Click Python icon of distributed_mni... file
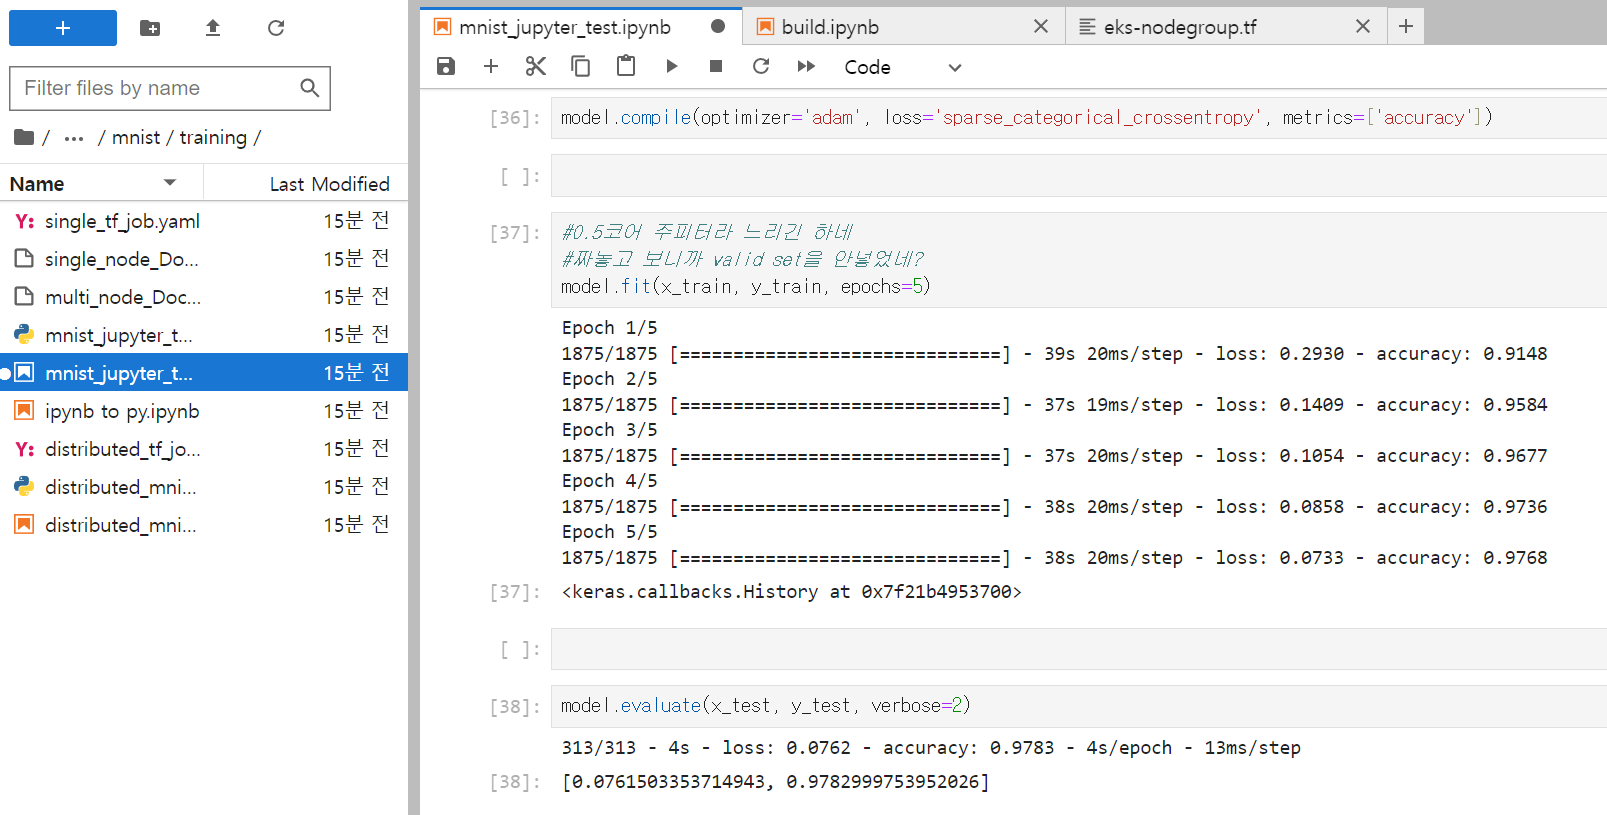Screen dimensions: 1607x815 24,486
